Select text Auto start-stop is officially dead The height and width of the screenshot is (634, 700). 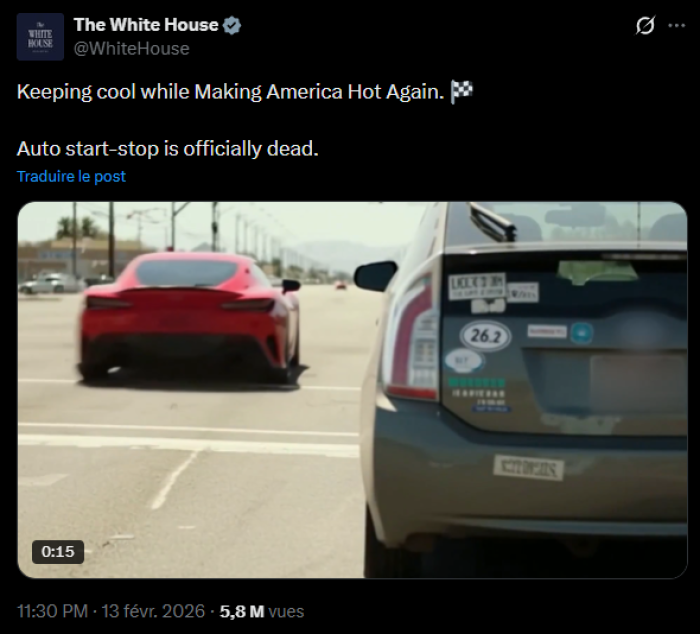click(x=168, y=149)
